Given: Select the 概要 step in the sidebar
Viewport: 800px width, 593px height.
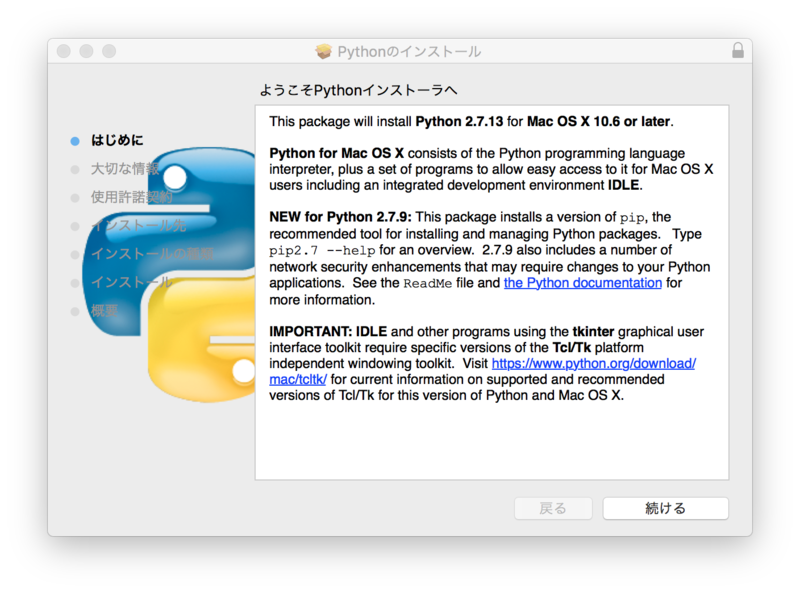Looking at the screenshot, I should pos(104,311).
